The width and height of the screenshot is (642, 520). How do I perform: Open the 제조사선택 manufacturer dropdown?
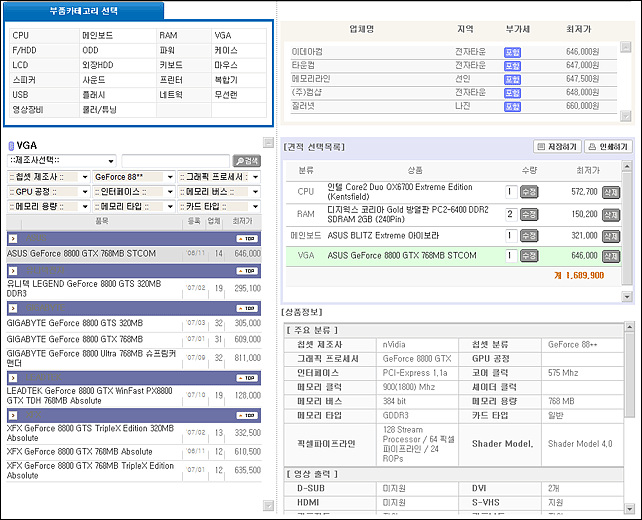(x=62, y=161)
